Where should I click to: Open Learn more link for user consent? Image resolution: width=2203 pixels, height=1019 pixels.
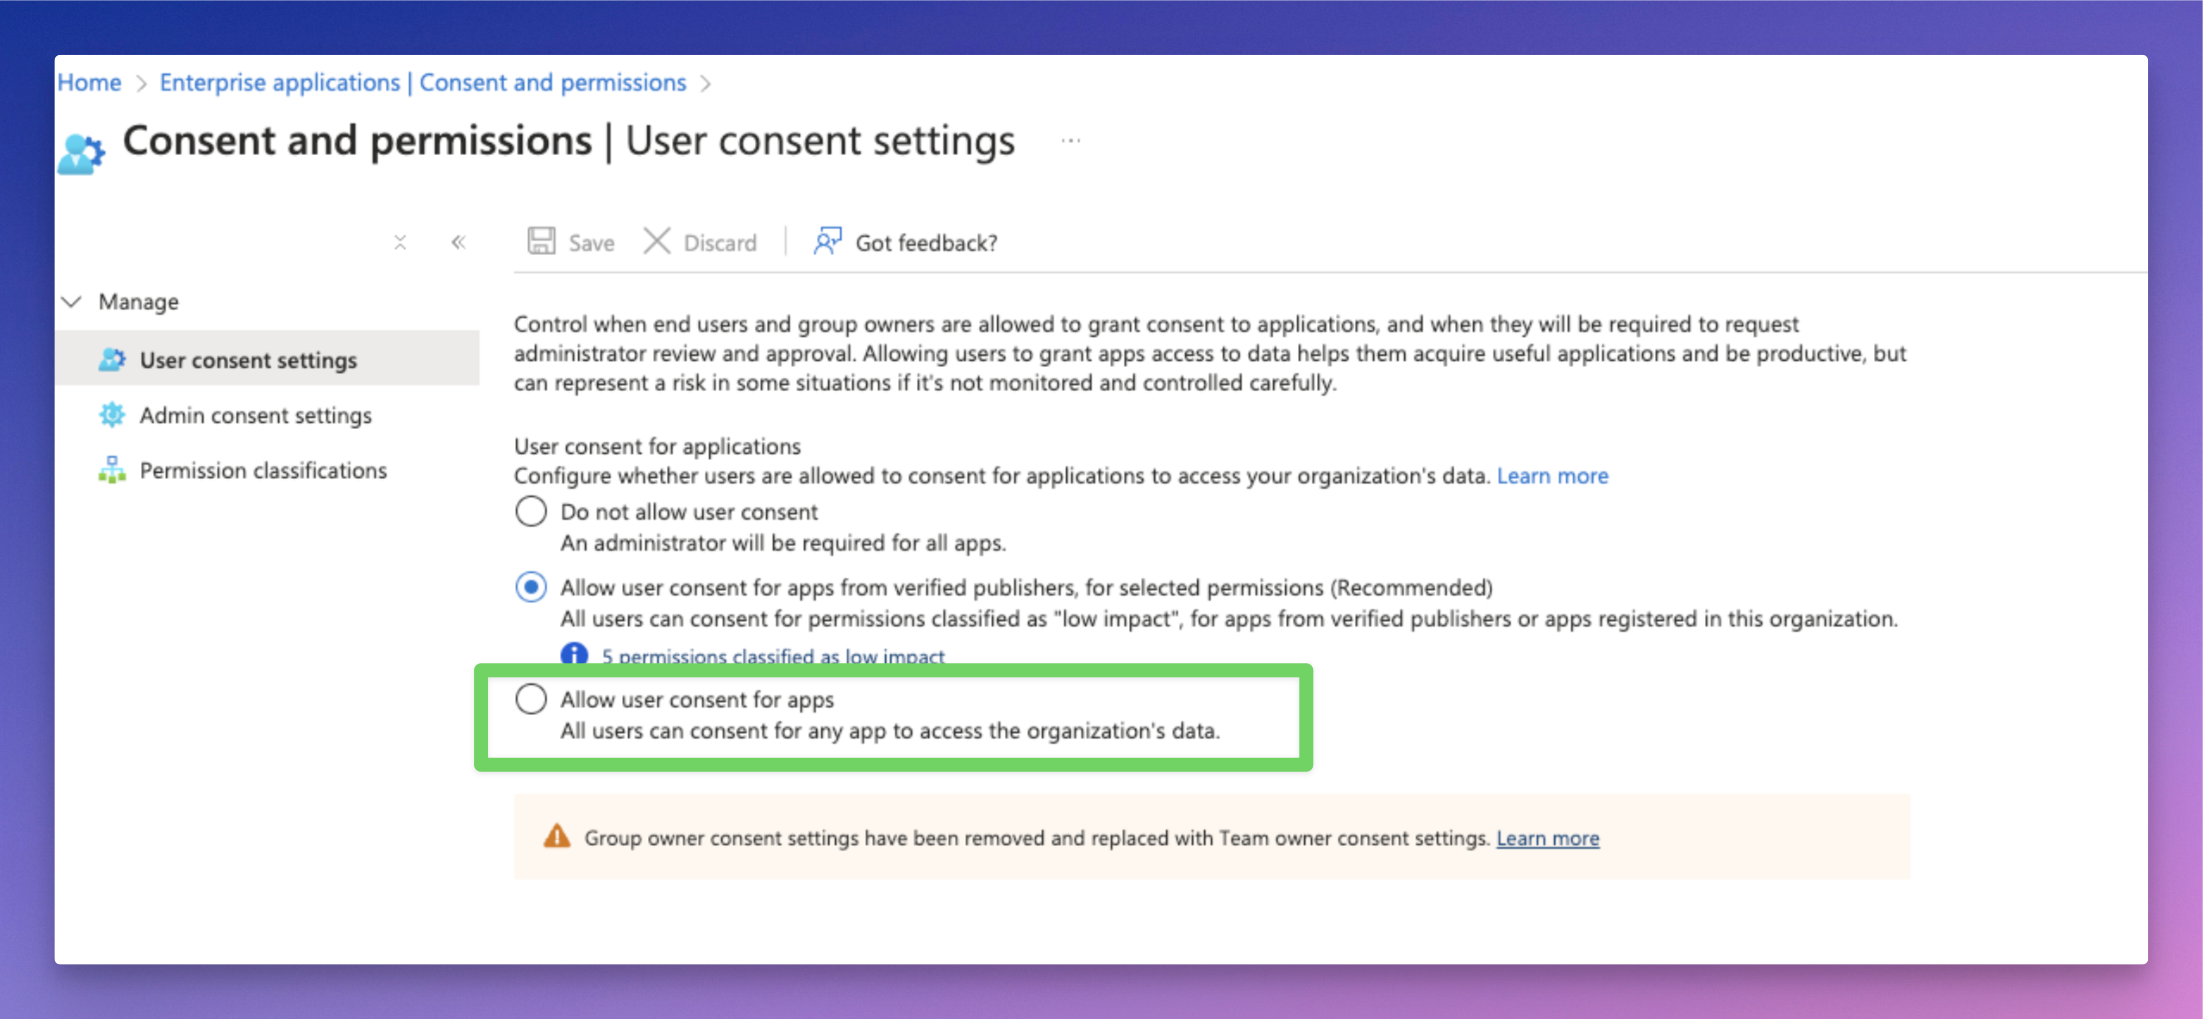tap(1552, 476)
